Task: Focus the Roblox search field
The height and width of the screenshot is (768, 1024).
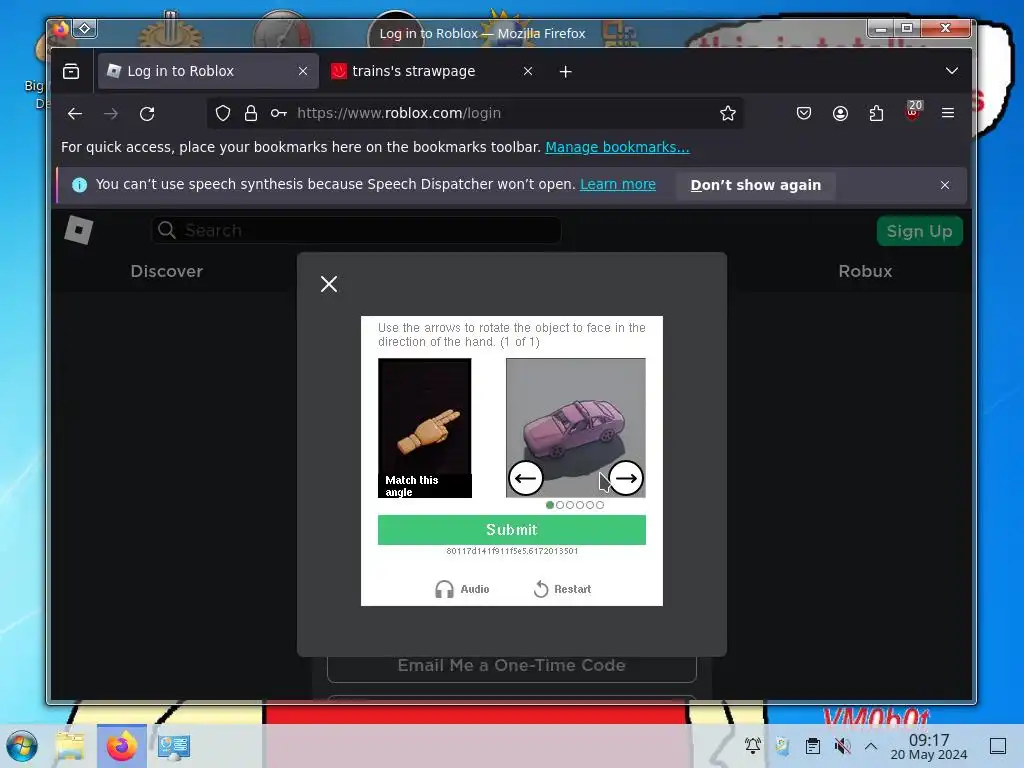Action: tap(356, 230)
